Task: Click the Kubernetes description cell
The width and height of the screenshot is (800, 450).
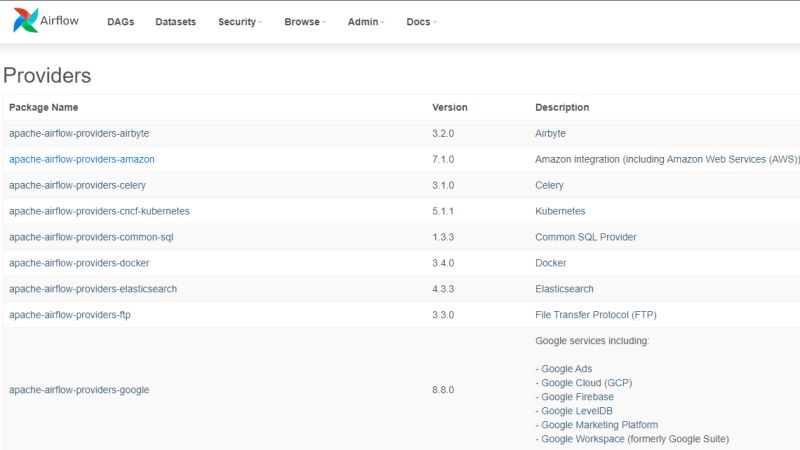Action: click(560, 211)
